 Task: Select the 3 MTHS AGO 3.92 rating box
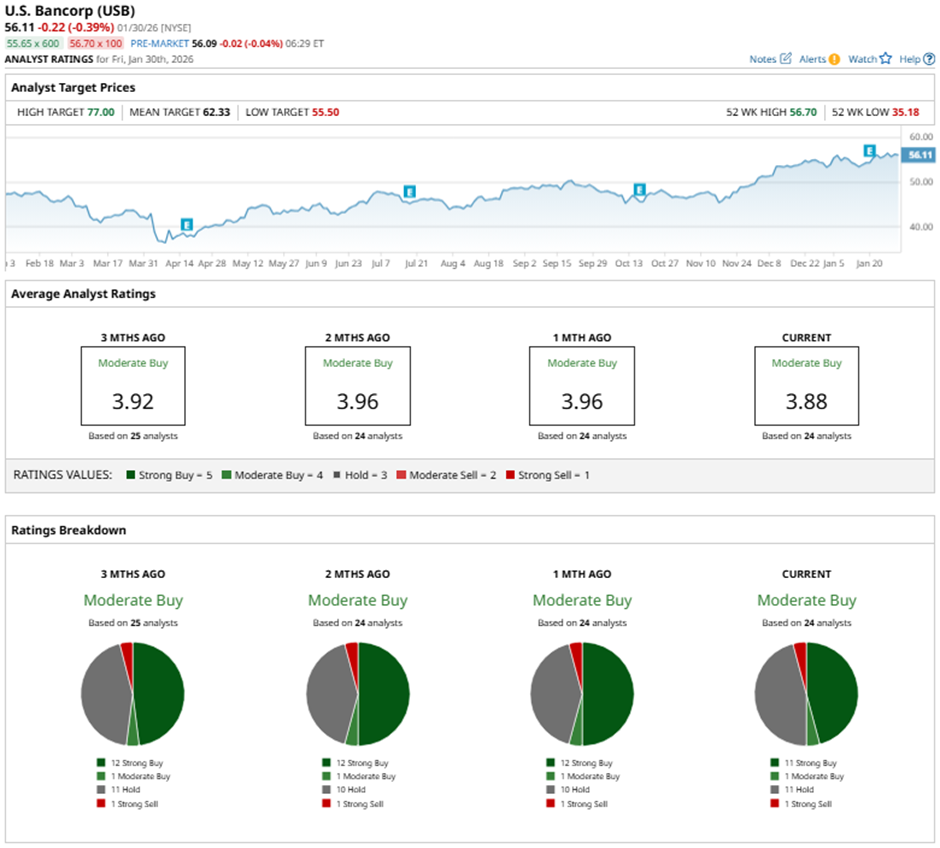coord(133,386)
